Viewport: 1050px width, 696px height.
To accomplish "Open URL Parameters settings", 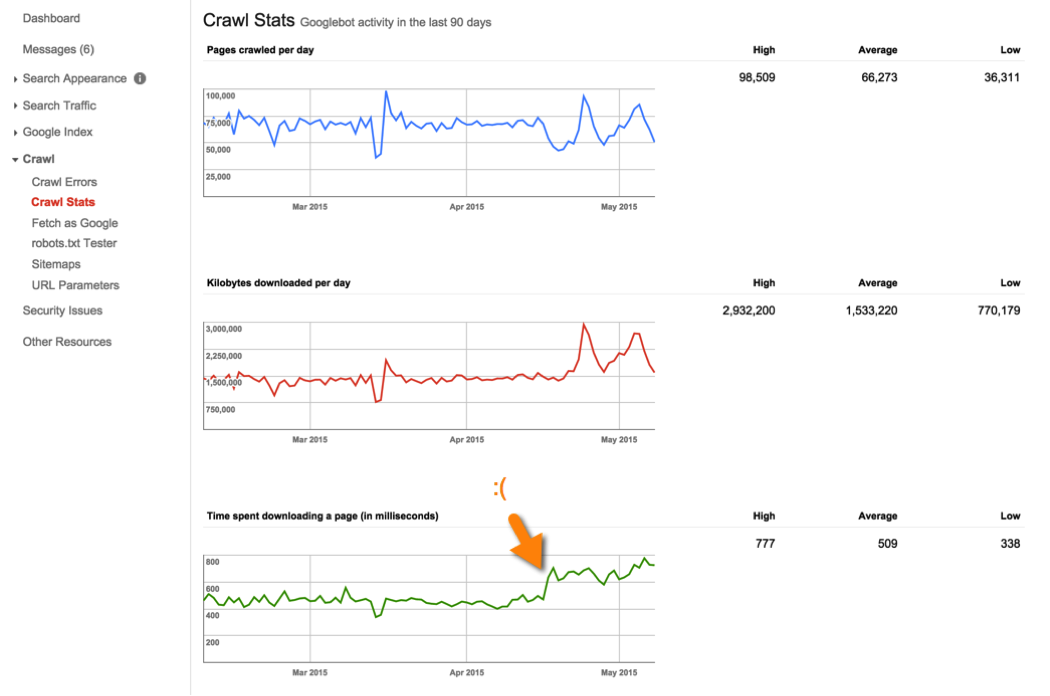I will point(75,285).
